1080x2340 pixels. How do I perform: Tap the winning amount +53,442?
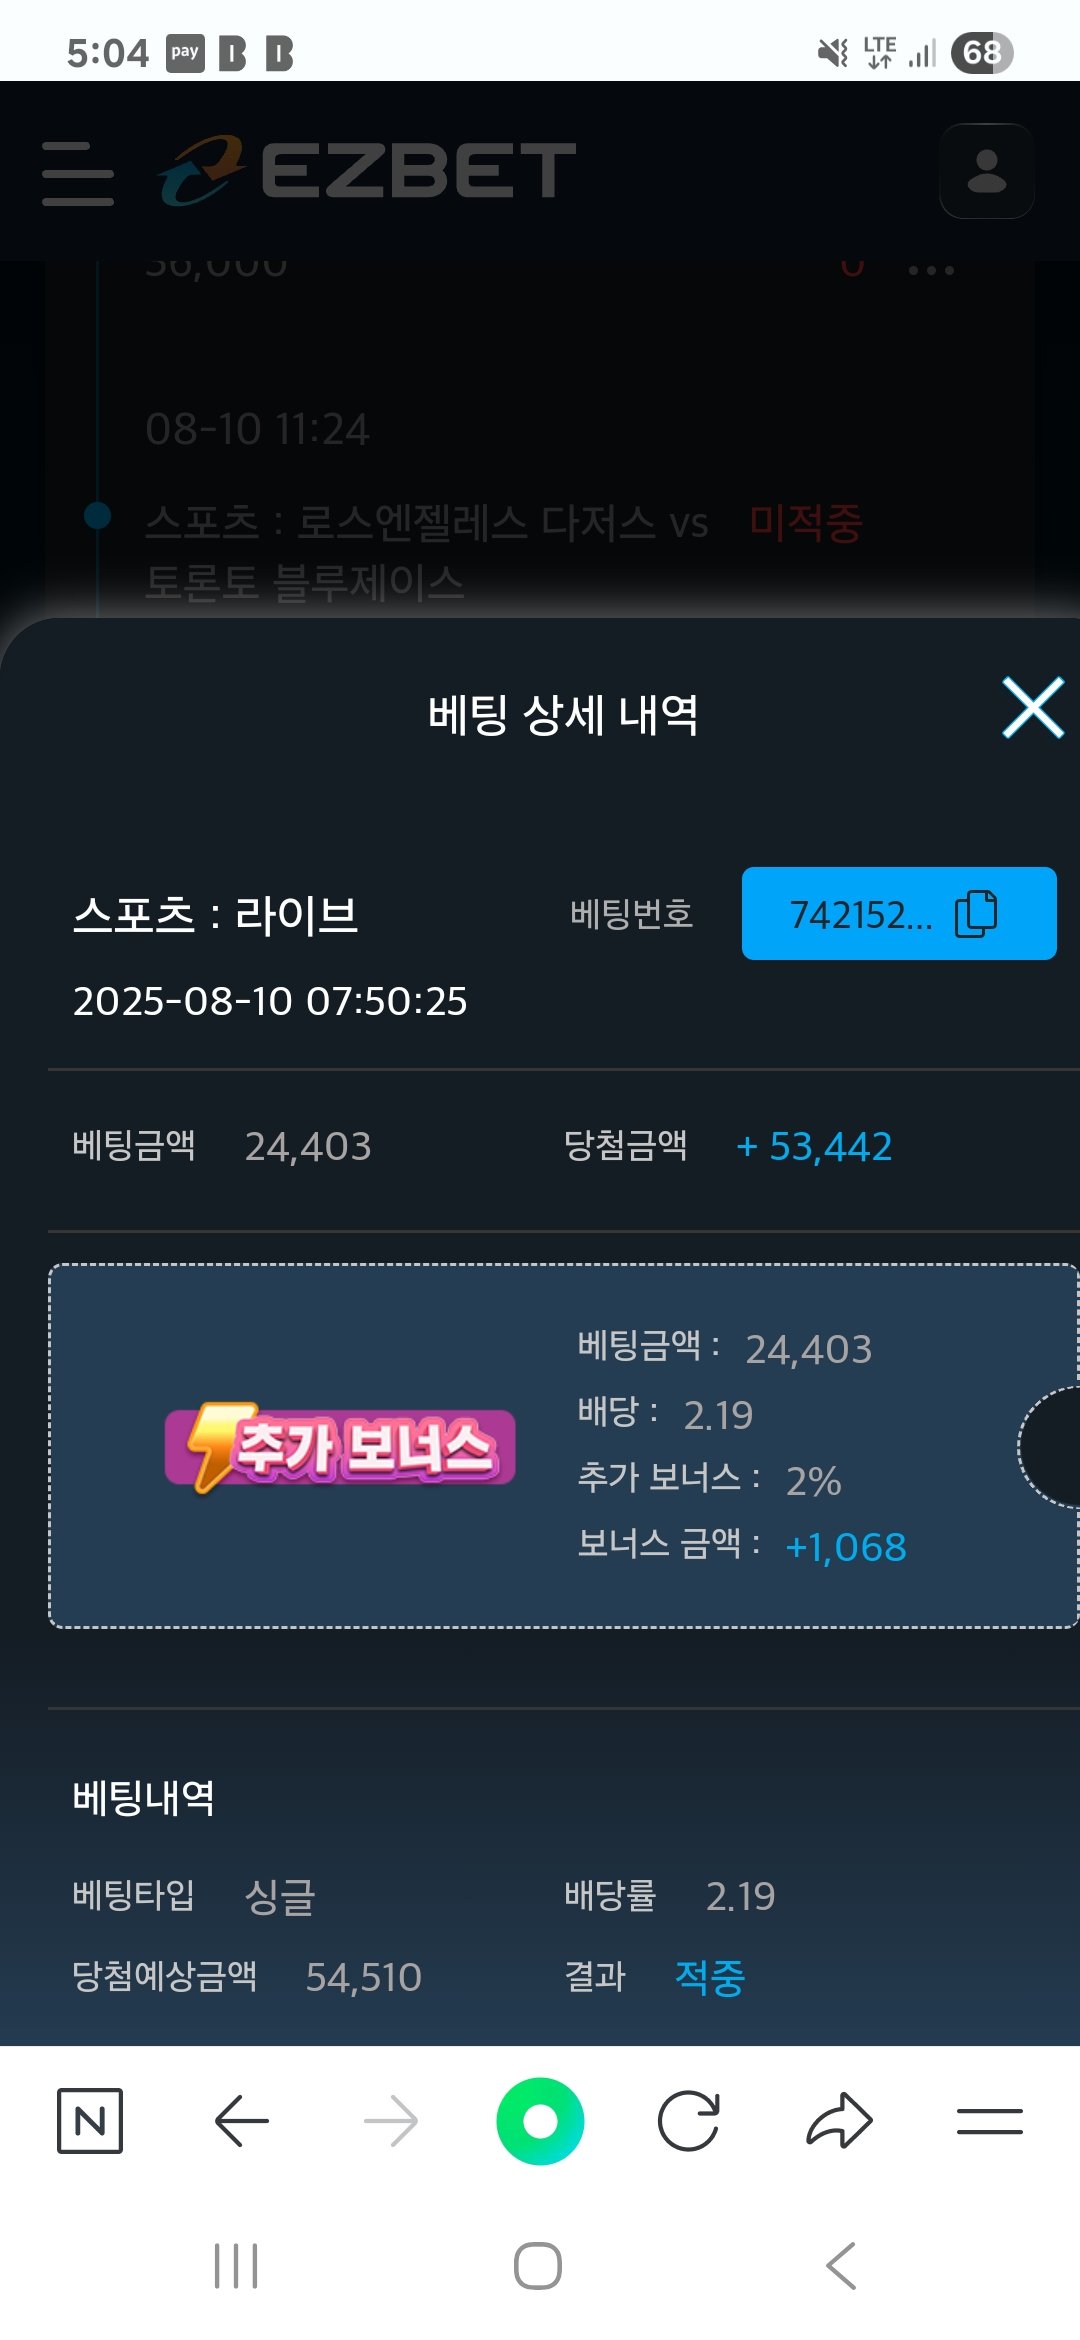coord(814,1146)
